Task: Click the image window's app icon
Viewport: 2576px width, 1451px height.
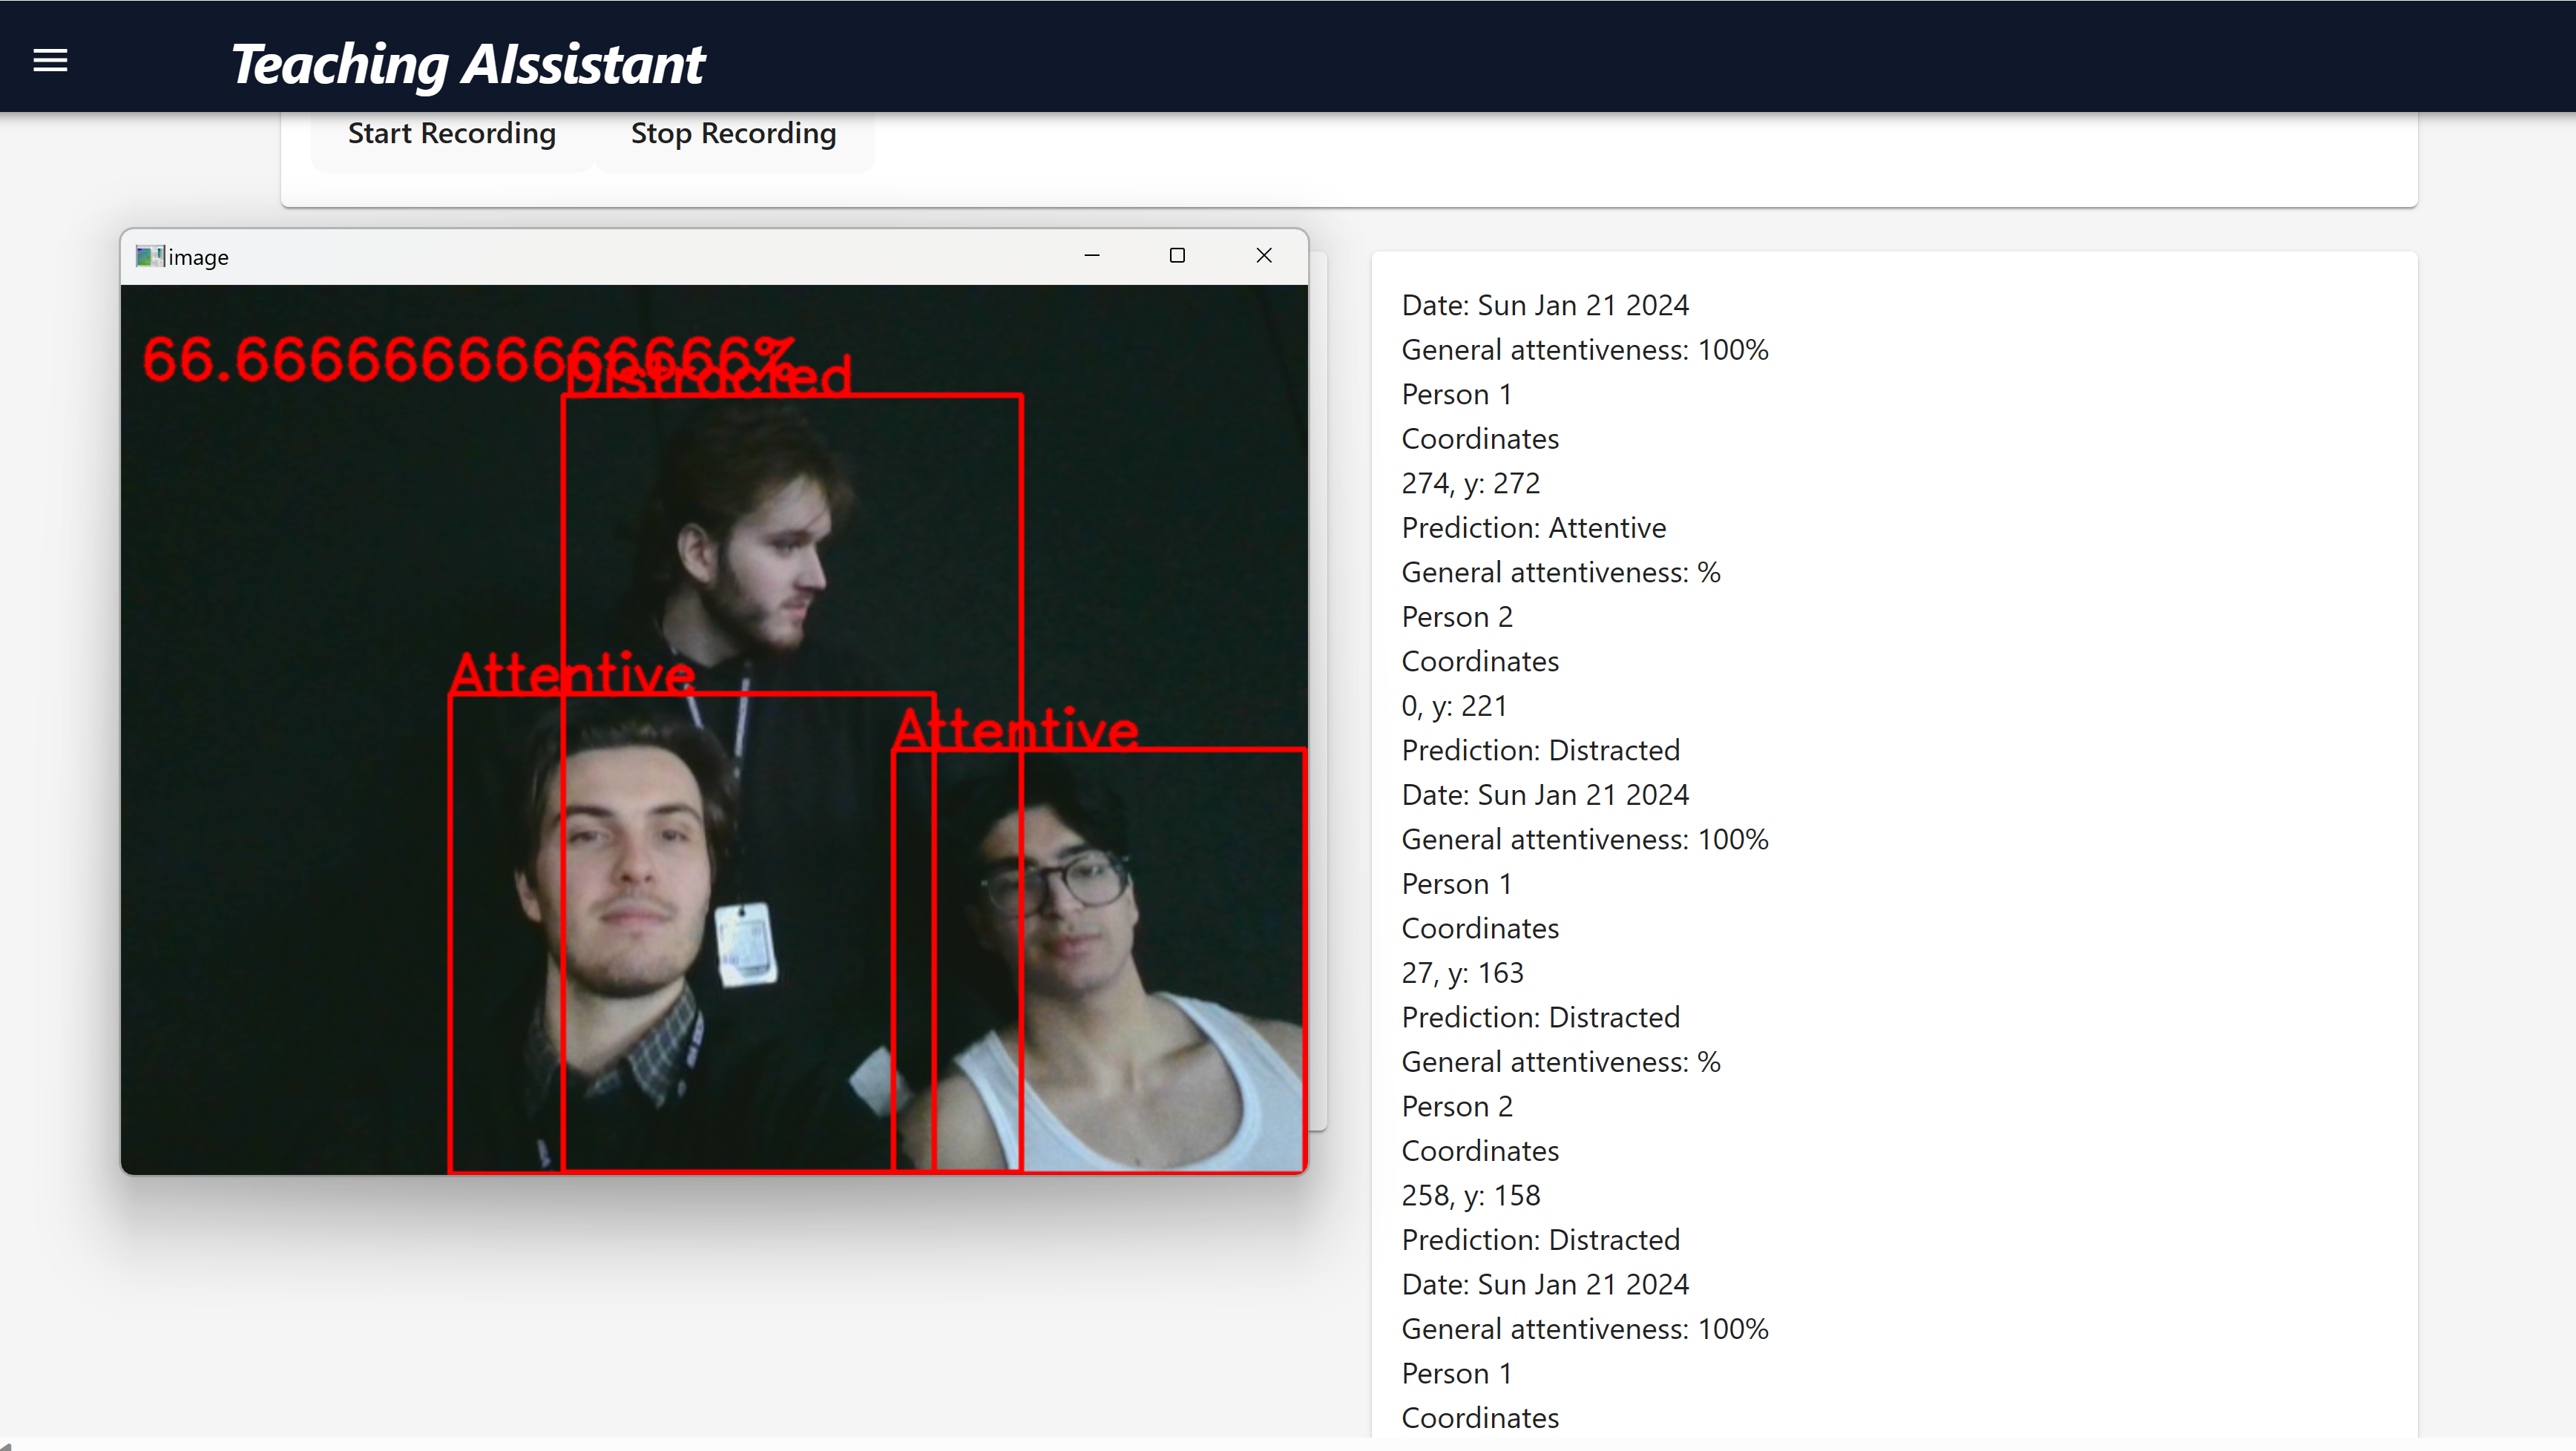Action: pyautogui.click(x=149, y=256)
